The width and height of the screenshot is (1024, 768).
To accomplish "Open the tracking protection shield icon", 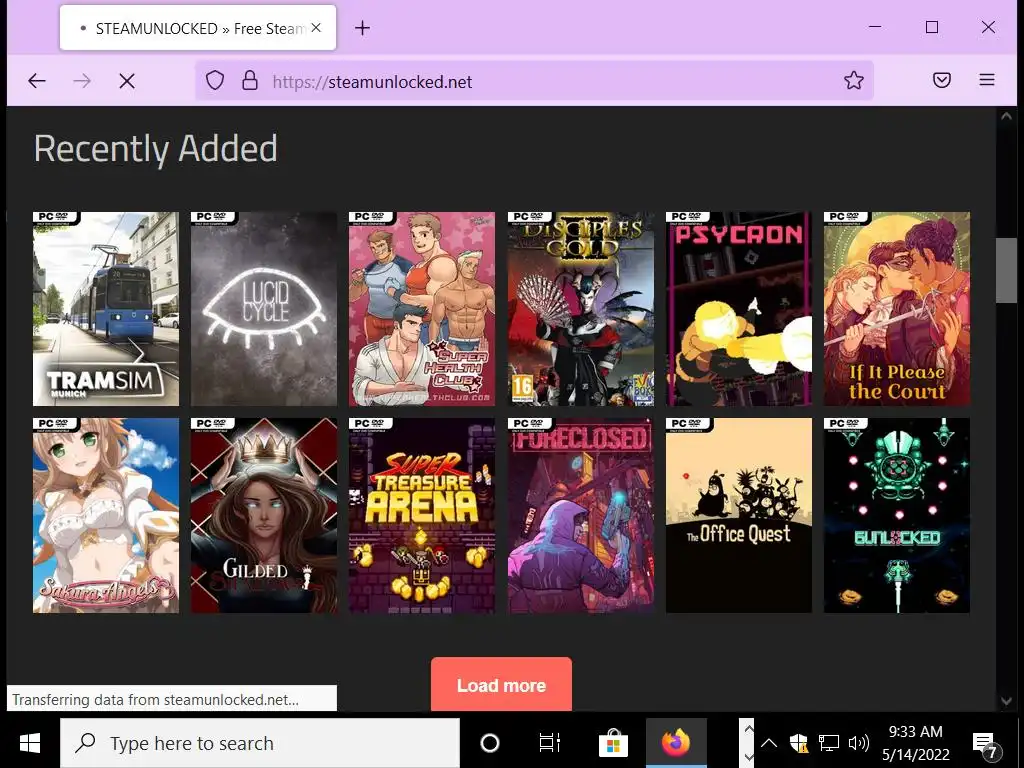I will pyautogui.click(x=215, y=81).
